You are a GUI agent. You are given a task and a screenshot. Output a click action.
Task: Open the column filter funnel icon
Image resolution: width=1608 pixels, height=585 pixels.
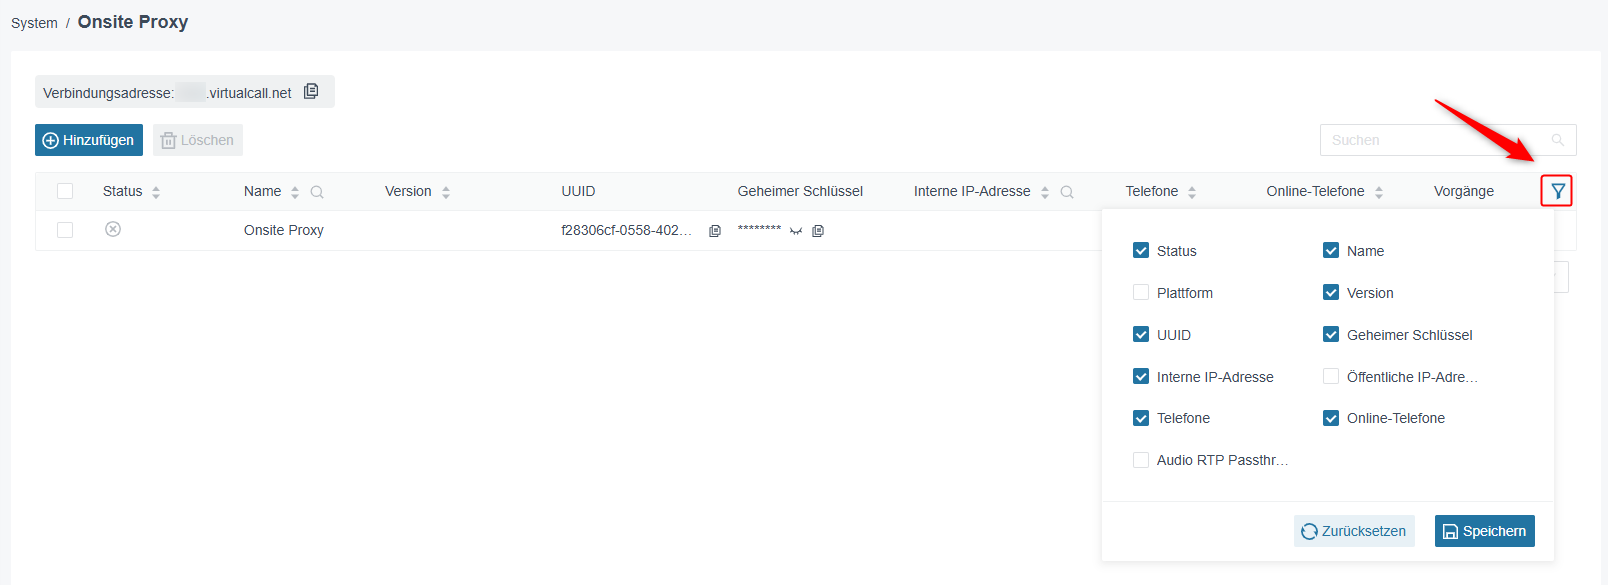1557,191
